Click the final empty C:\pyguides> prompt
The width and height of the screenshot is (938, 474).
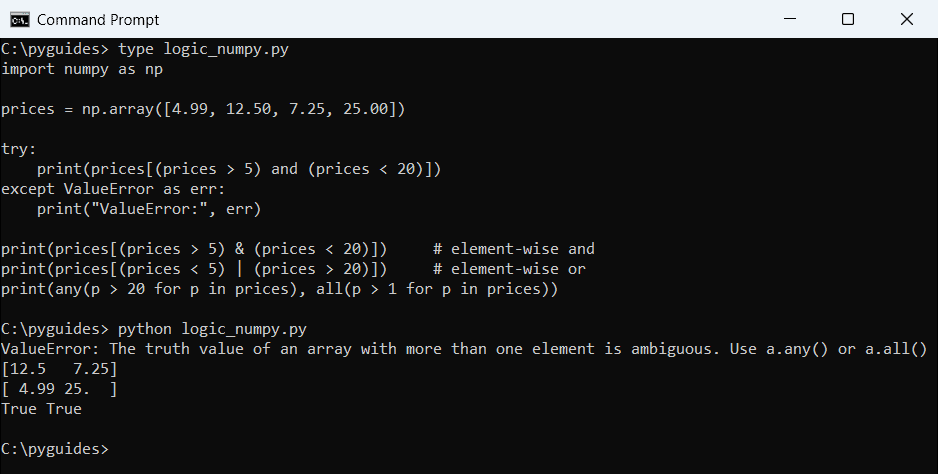click(55, 449)
